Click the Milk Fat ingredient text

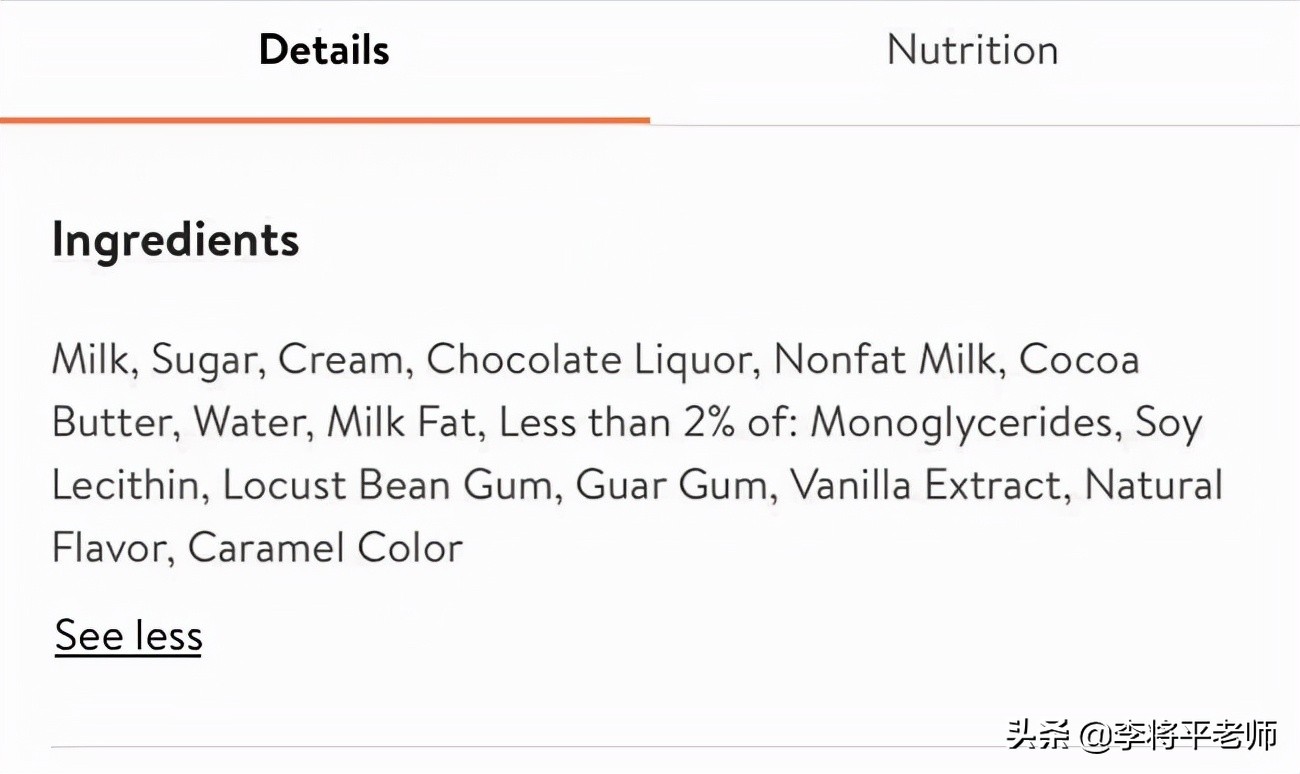click(x=401, y=423)
